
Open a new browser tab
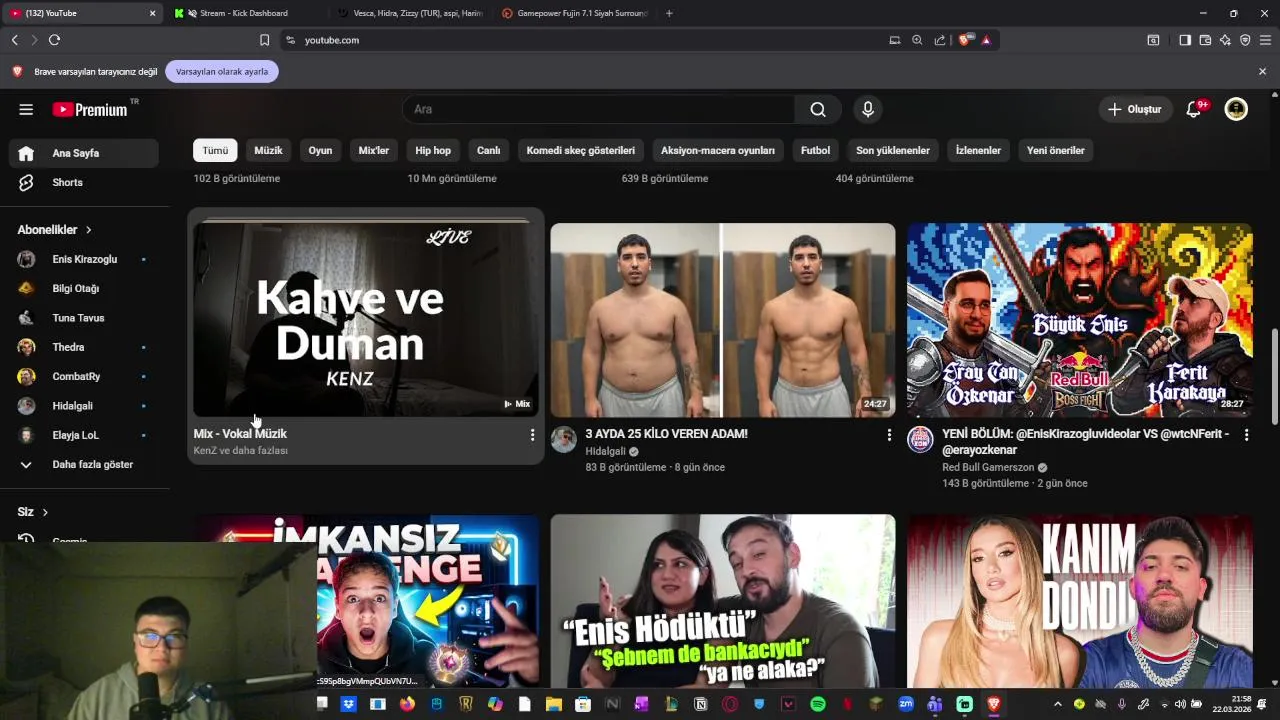(669, 13)
